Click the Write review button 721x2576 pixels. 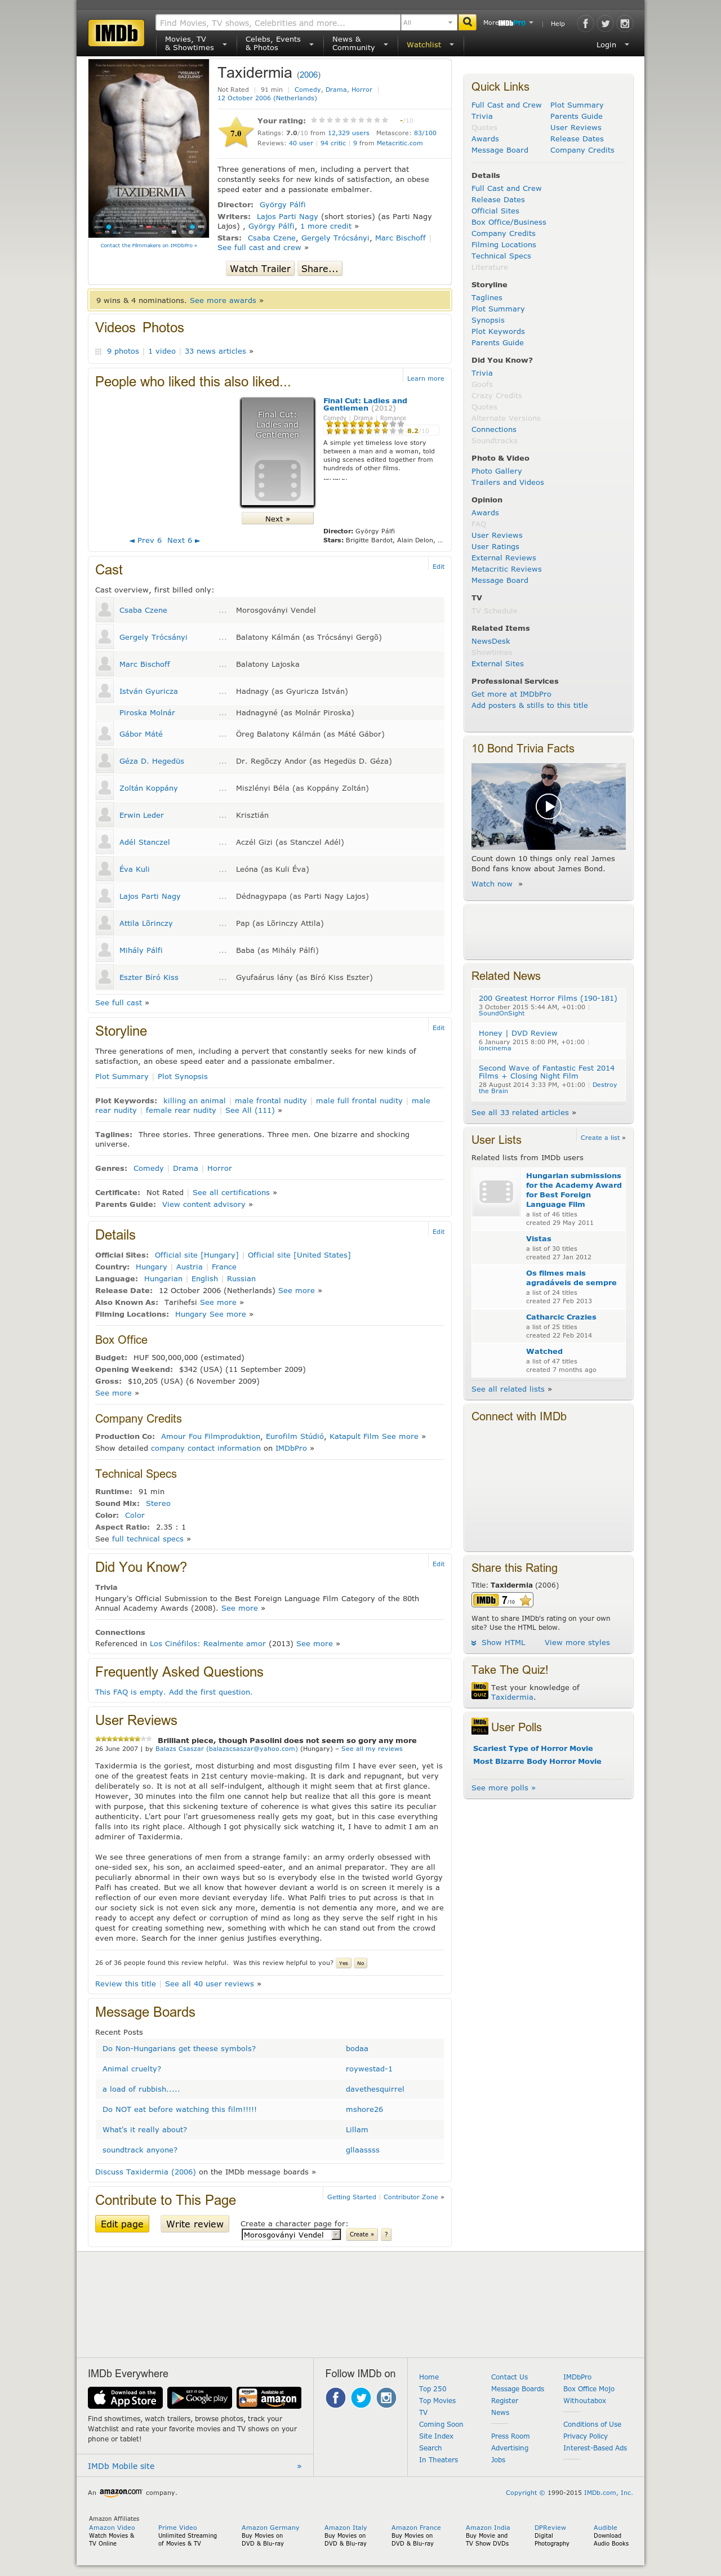[195, 2224]
